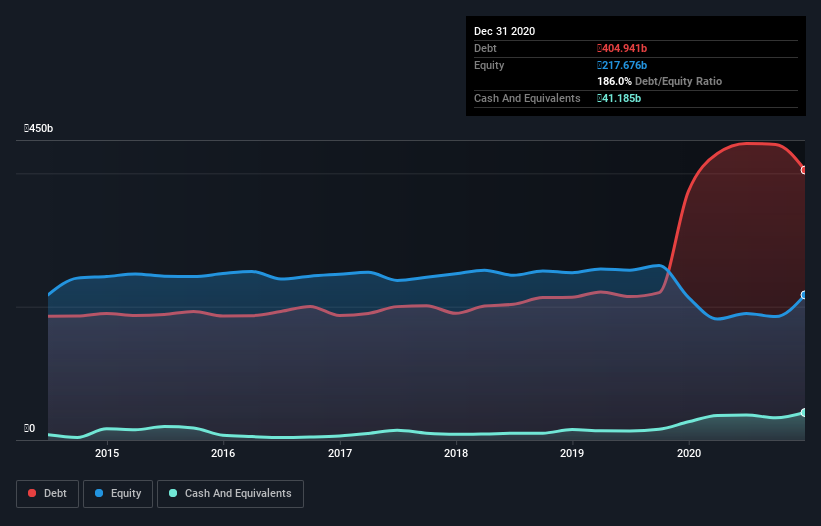This screenshot has width=821, height=526.
Task: Select the Debt end-point marker on the chart
Action: pyautogui.click(x=804, y=170)
